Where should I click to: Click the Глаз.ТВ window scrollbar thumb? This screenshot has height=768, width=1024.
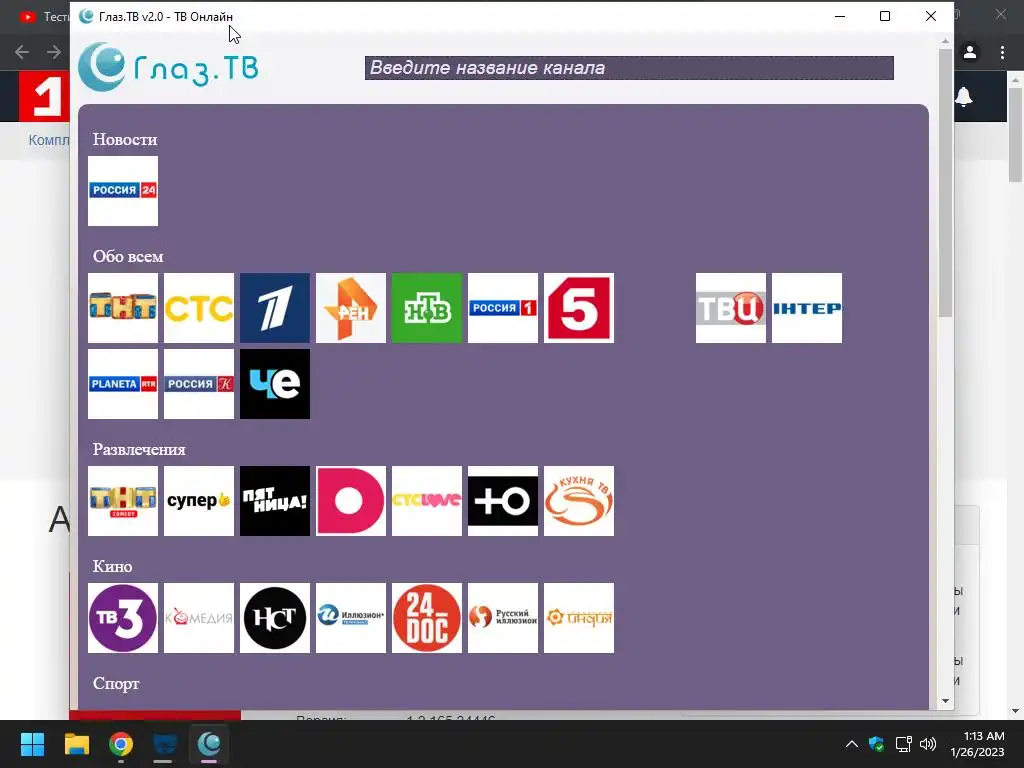point(945,183)
